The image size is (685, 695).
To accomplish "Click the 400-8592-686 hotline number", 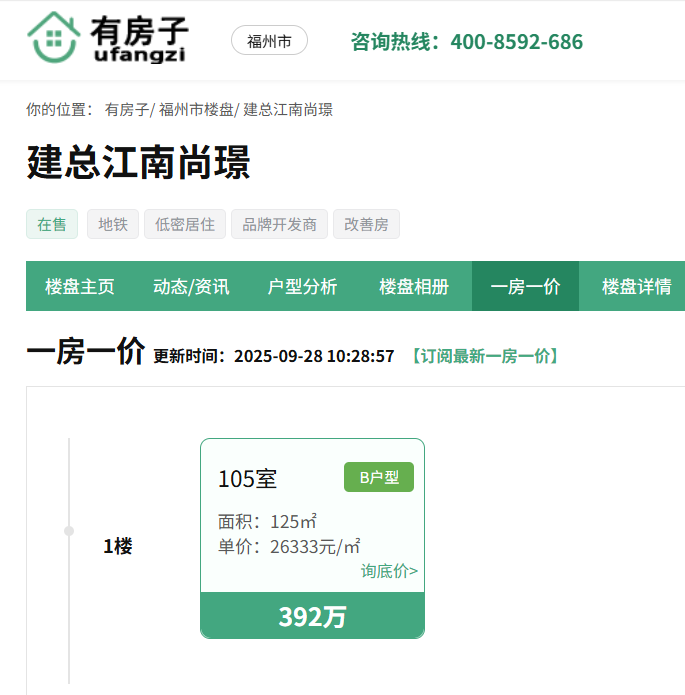I will pos(516,42).
